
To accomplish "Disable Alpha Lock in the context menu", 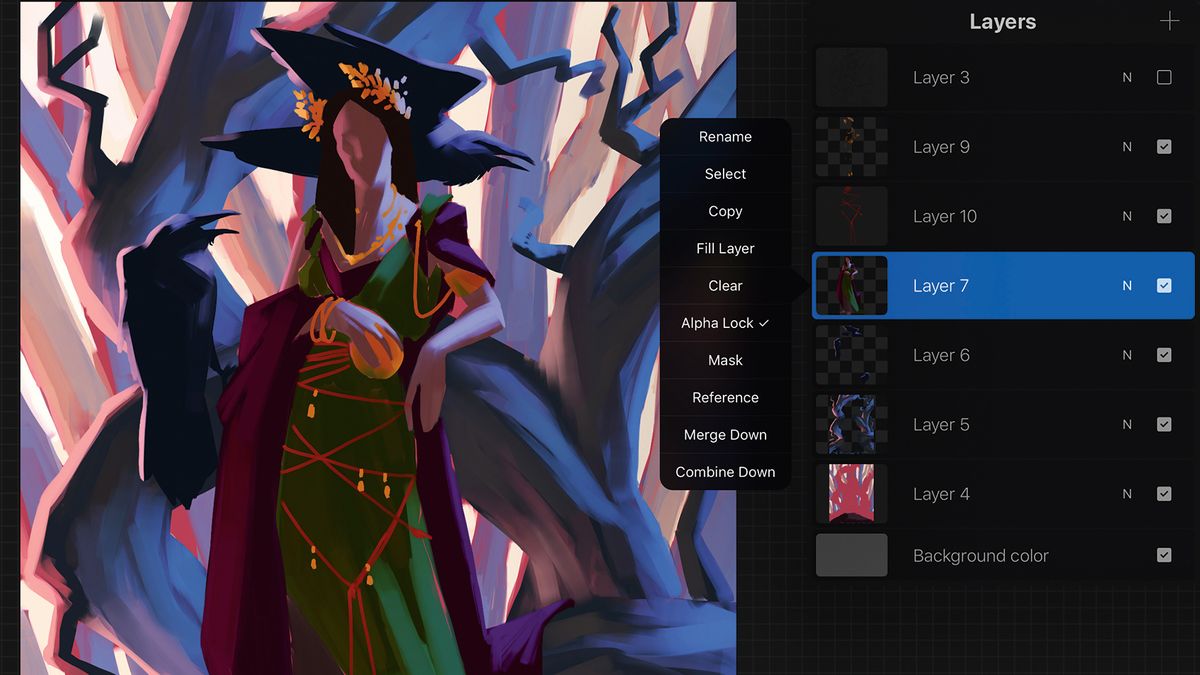I will tap(724, 323).
